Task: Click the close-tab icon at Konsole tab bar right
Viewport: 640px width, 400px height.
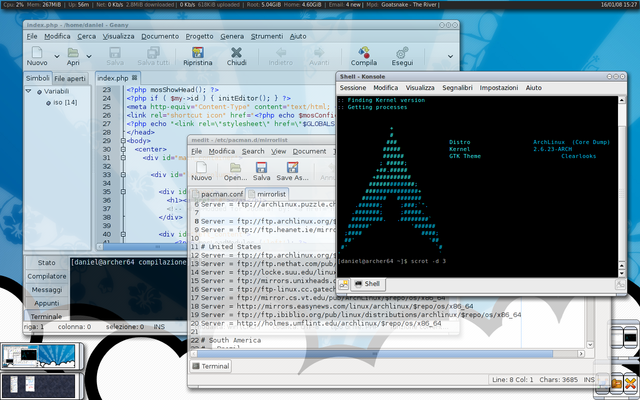Action: click(620, 284)
